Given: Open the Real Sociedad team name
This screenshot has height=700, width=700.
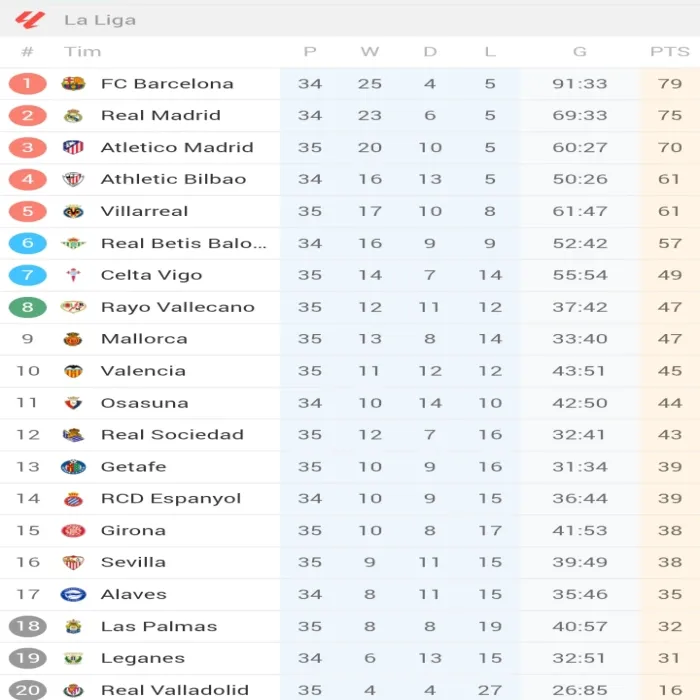Looking at the screenshot, I should coord(172,435).
